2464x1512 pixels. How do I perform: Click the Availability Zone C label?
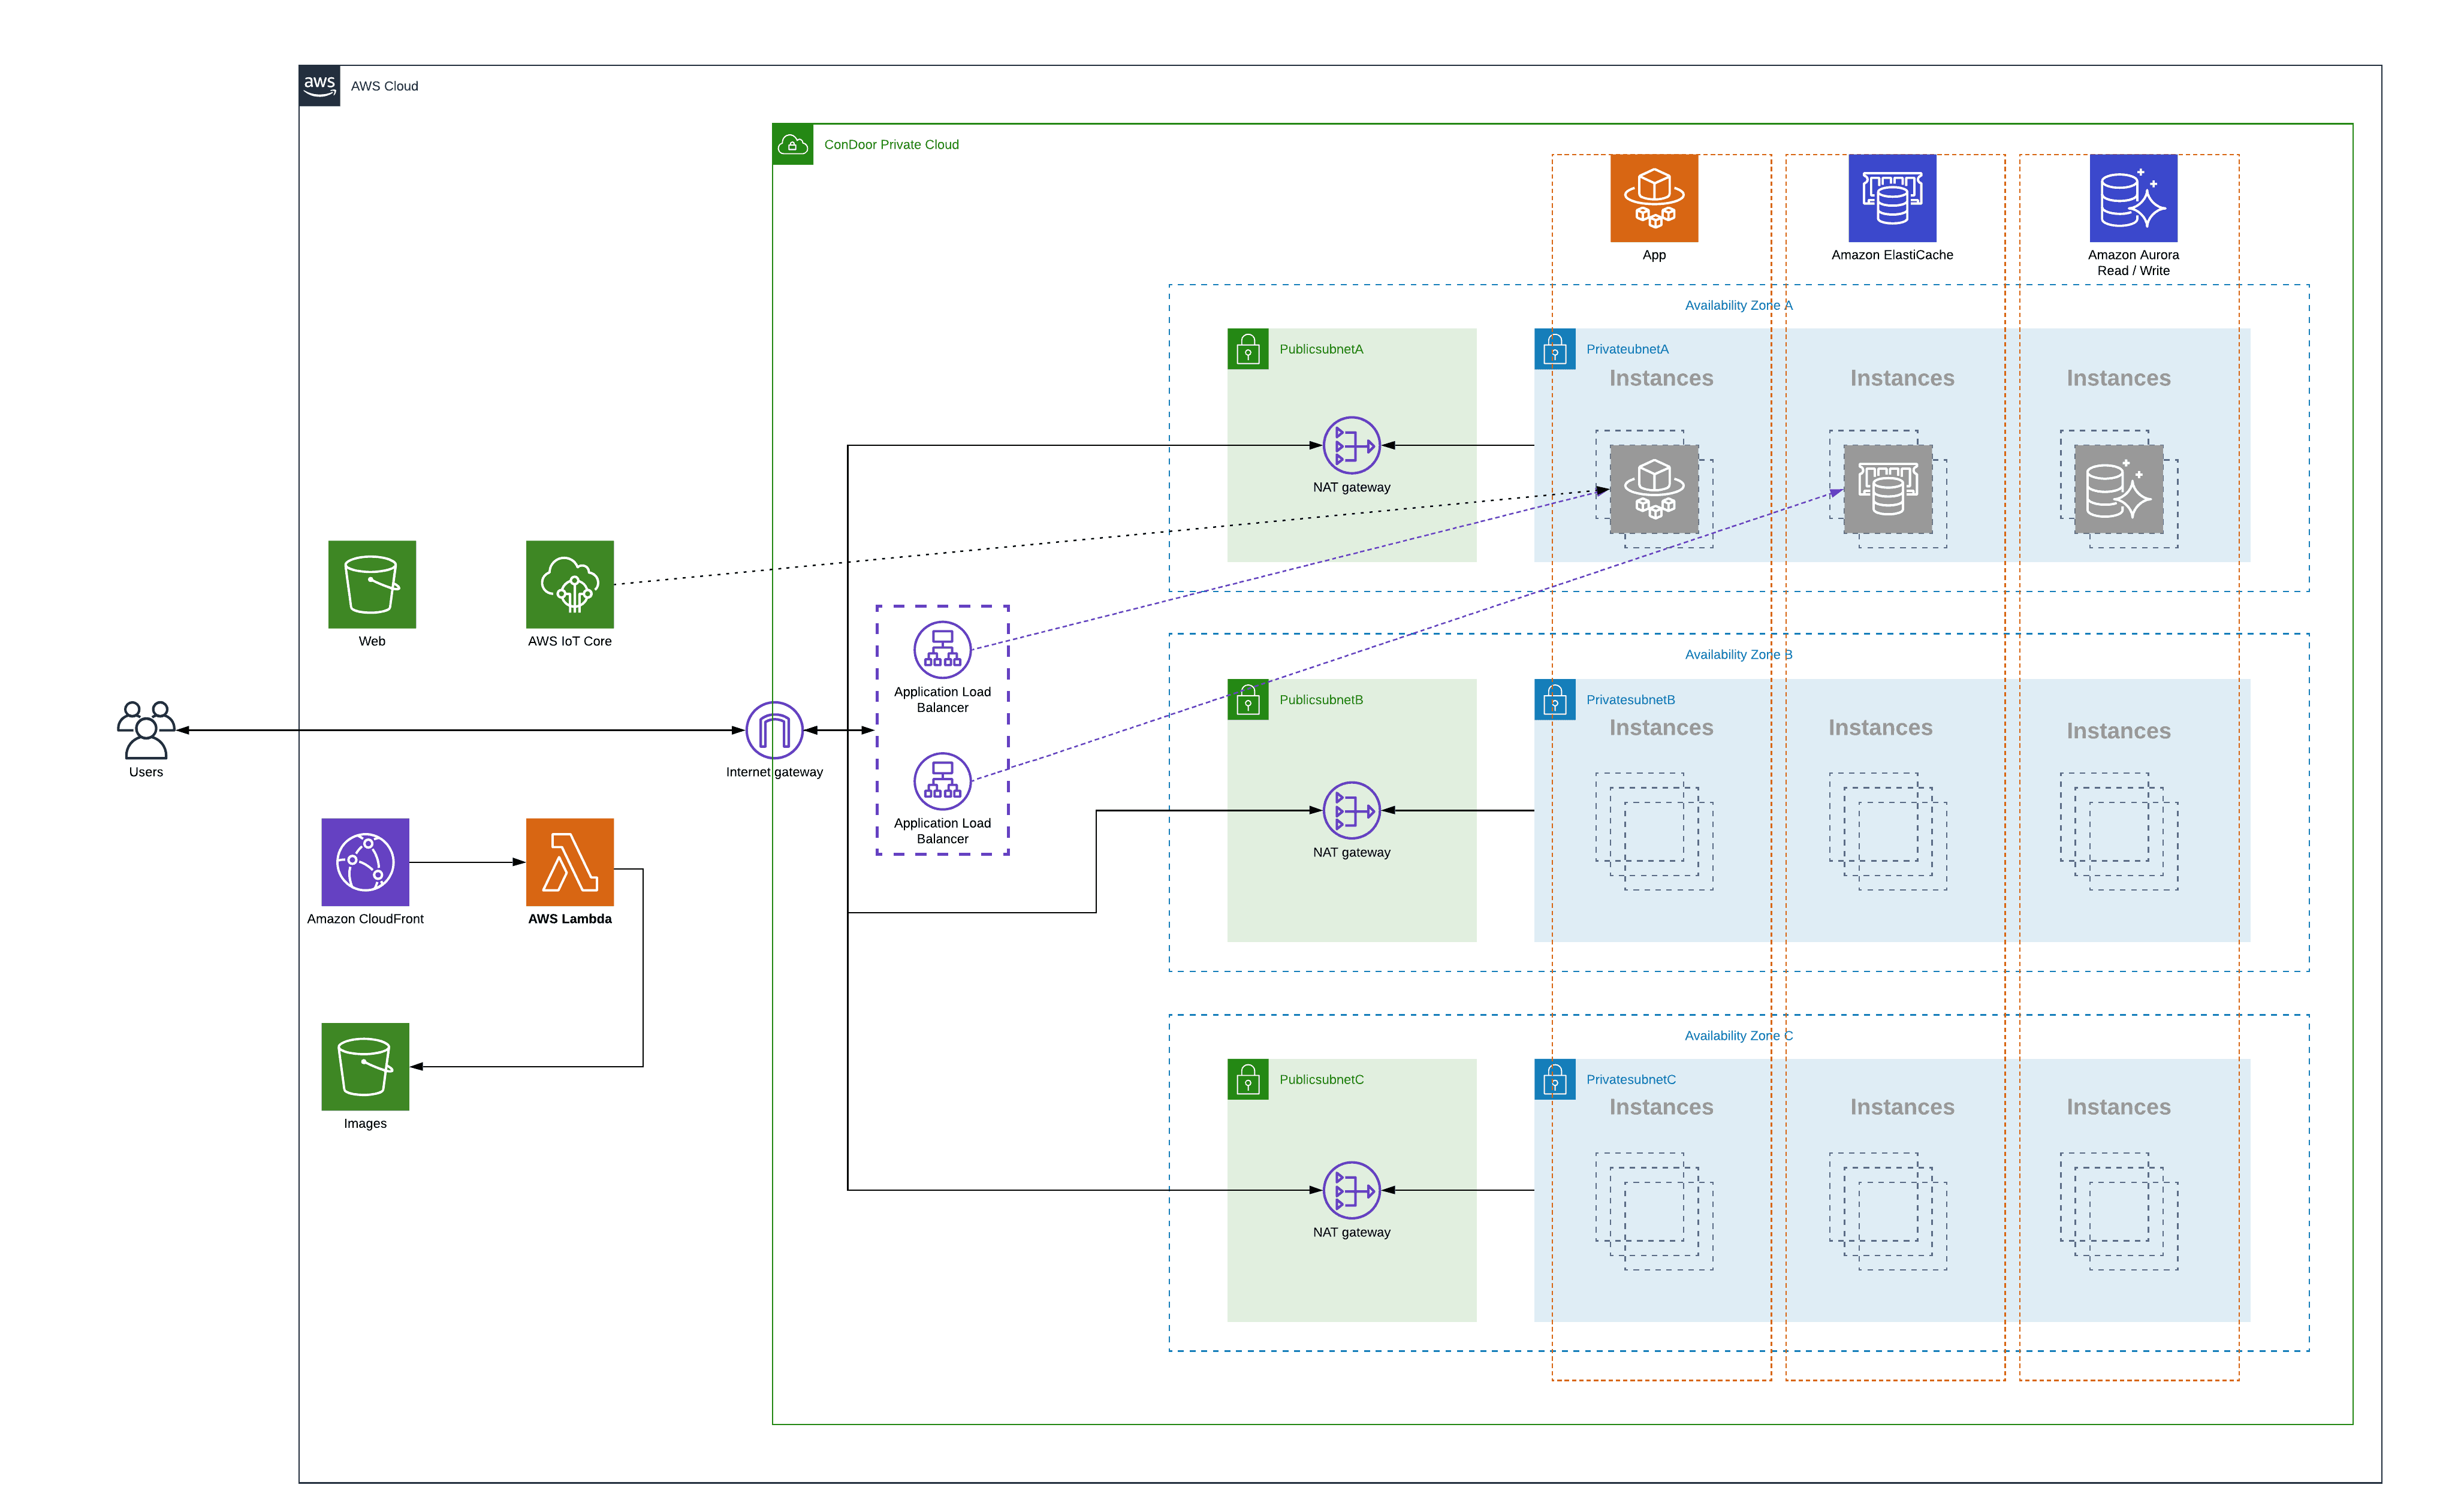coord(1738,1036)
